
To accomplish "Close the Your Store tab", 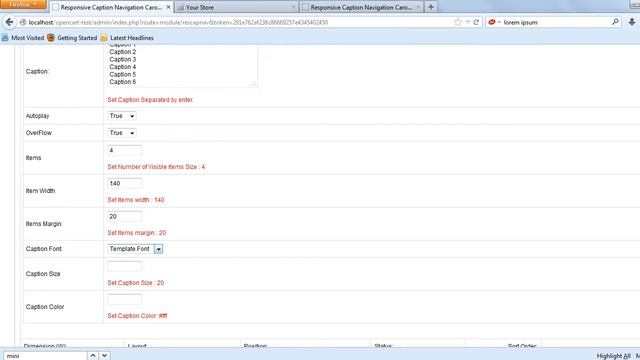I will coord(293,7).
